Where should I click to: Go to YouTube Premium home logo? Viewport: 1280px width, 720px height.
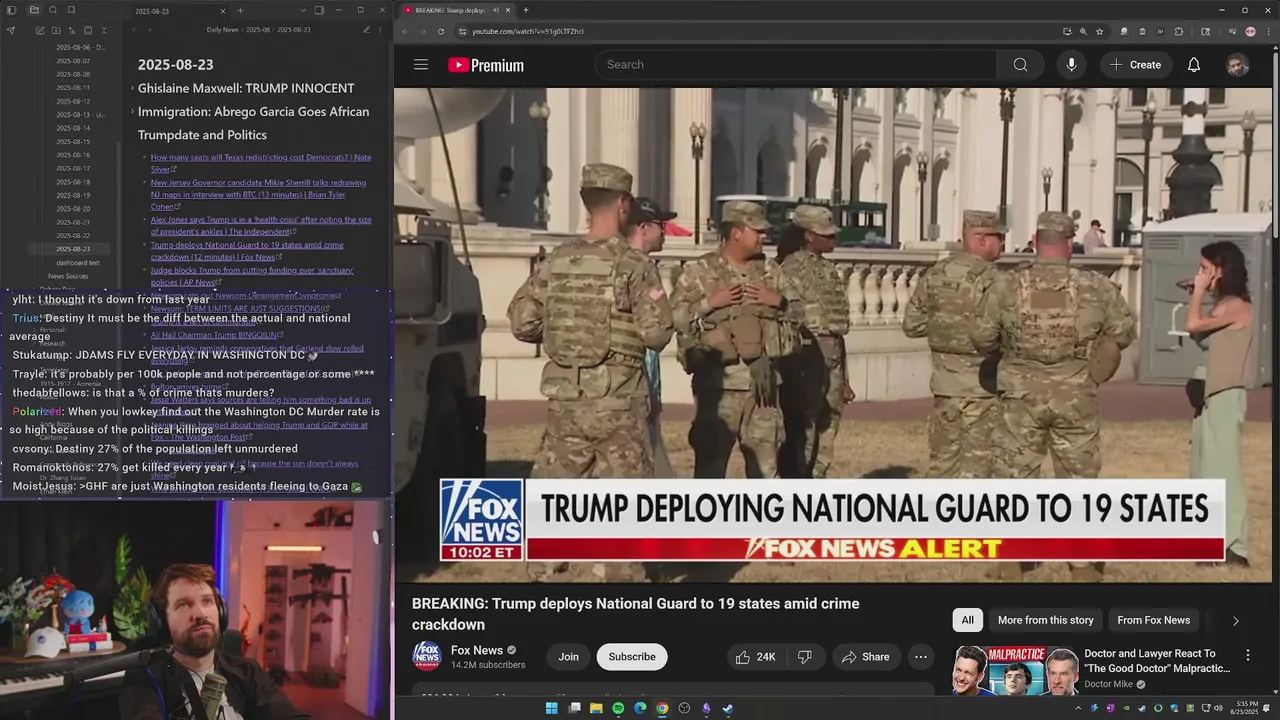[x=486, y=65]
